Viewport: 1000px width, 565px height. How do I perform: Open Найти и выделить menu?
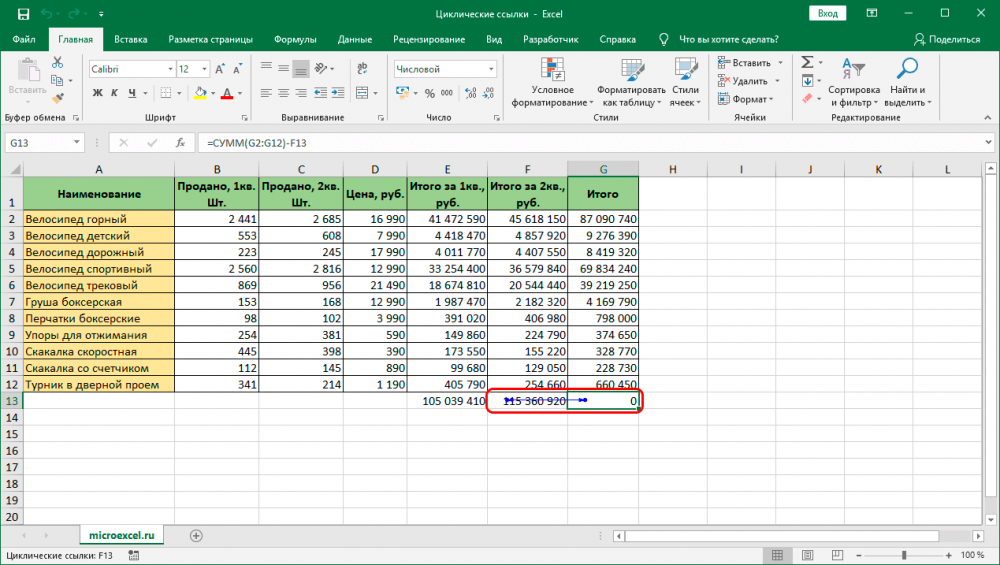(x=908, y=82)
